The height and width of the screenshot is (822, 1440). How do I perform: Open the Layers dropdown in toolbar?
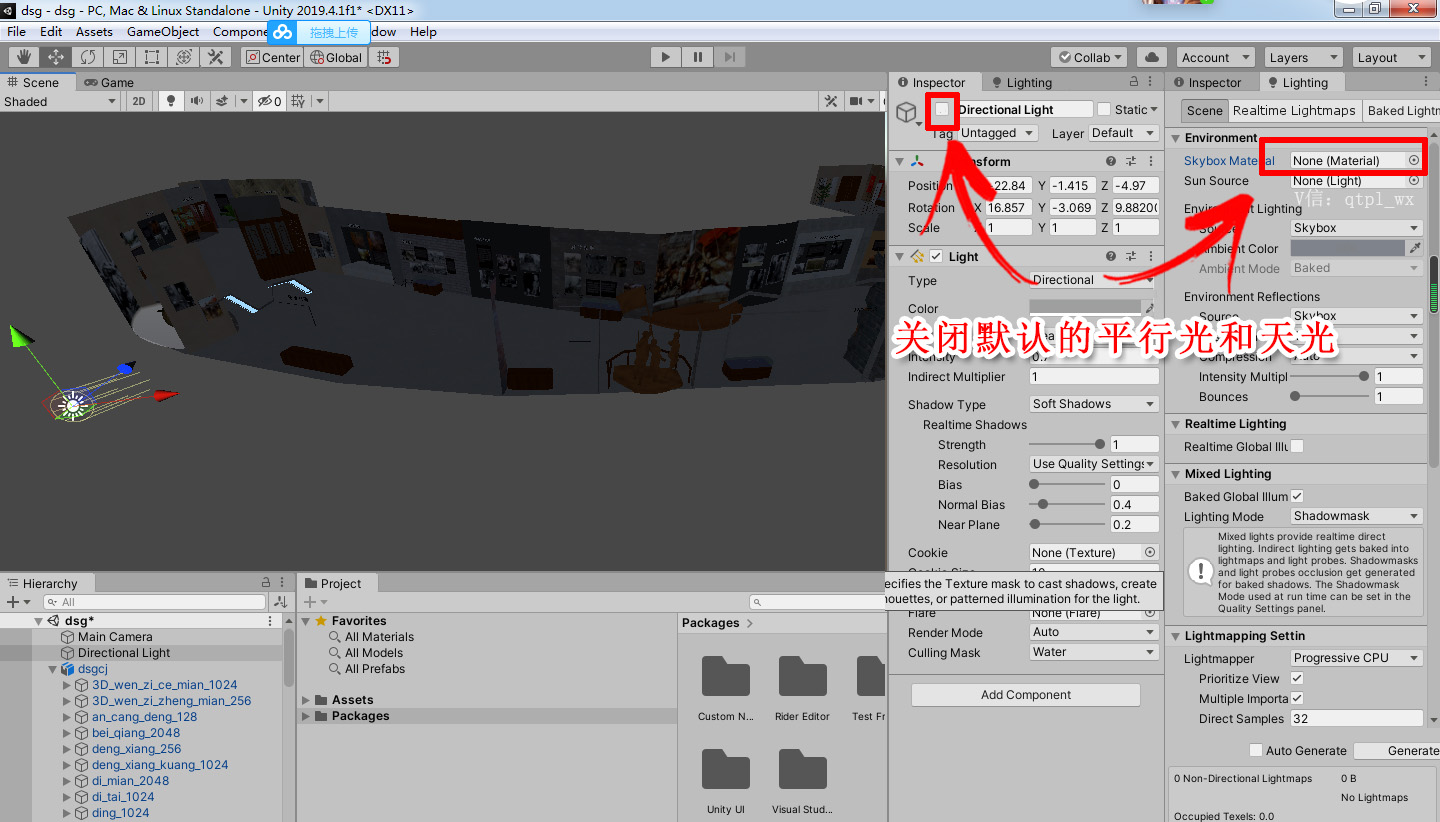point(1302,57)
